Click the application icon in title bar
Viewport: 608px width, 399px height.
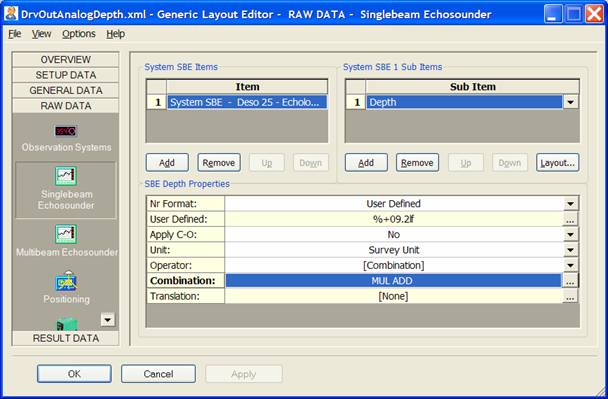pyautogui.click(x=10, y=14)
